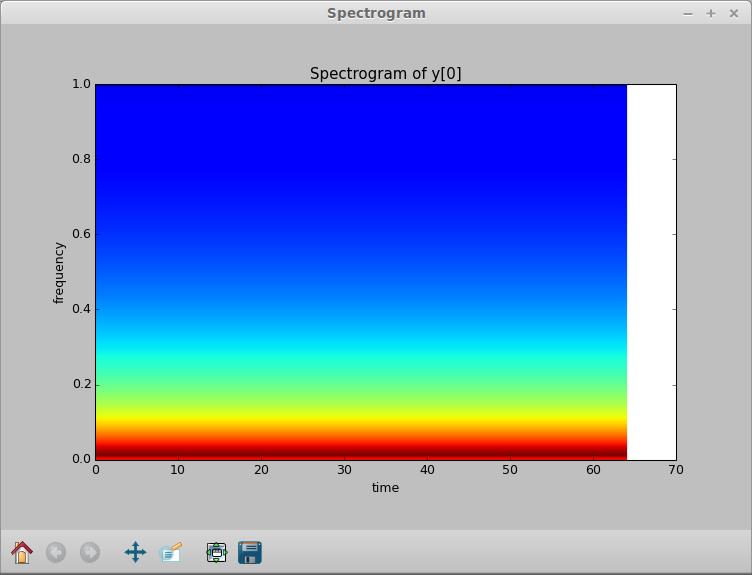This screenshot has height=575, width=752.
Task: Click the 'time' x-axis label
Action: (x=385, y=488)
